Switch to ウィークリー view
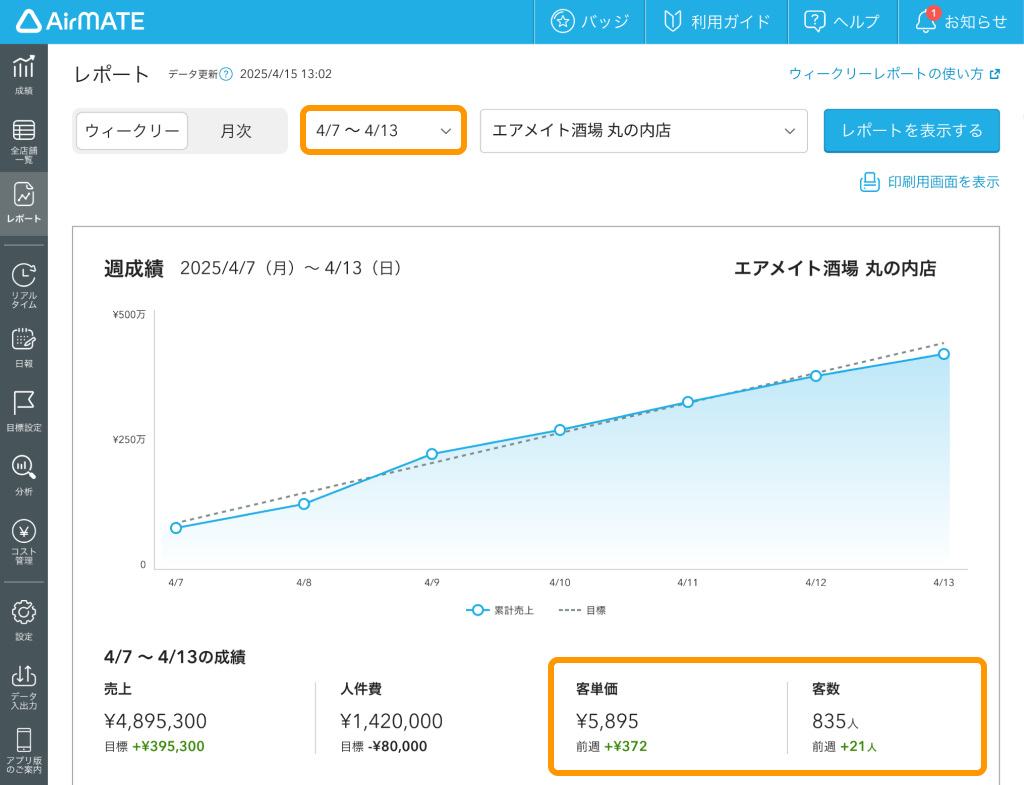Viewport: 1024px width, 785px height. pos(132,131)
